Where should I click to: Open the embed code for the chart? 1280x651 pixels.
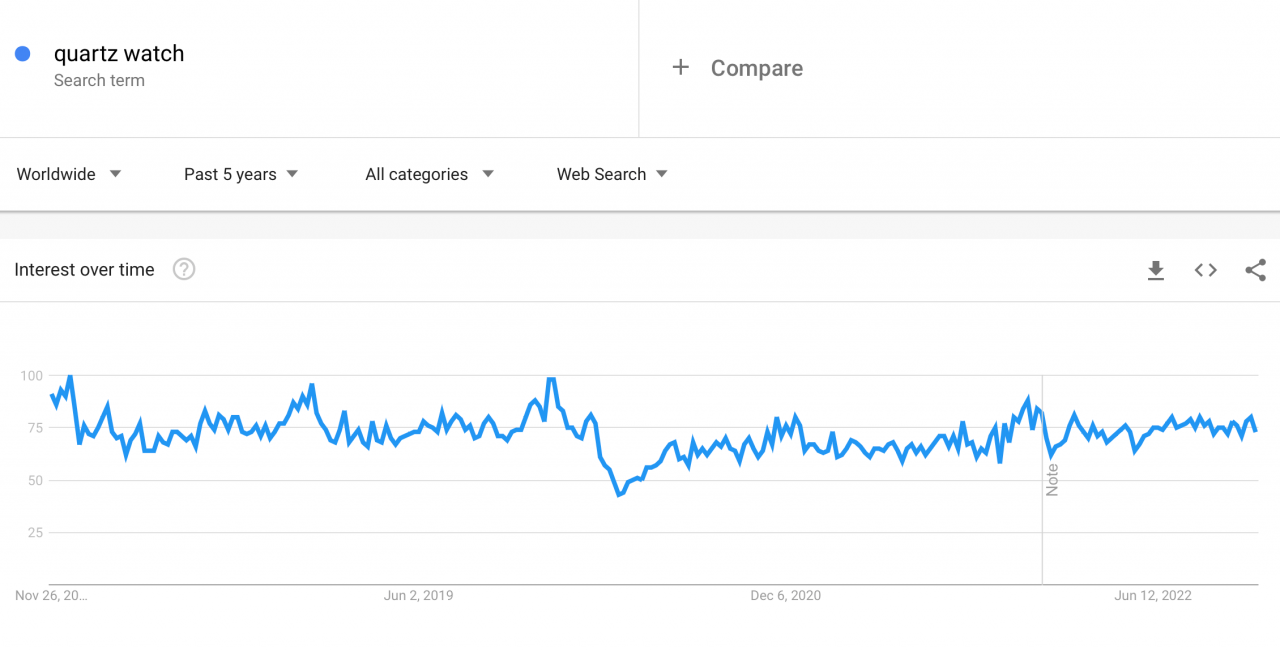tap(1205, 270)
